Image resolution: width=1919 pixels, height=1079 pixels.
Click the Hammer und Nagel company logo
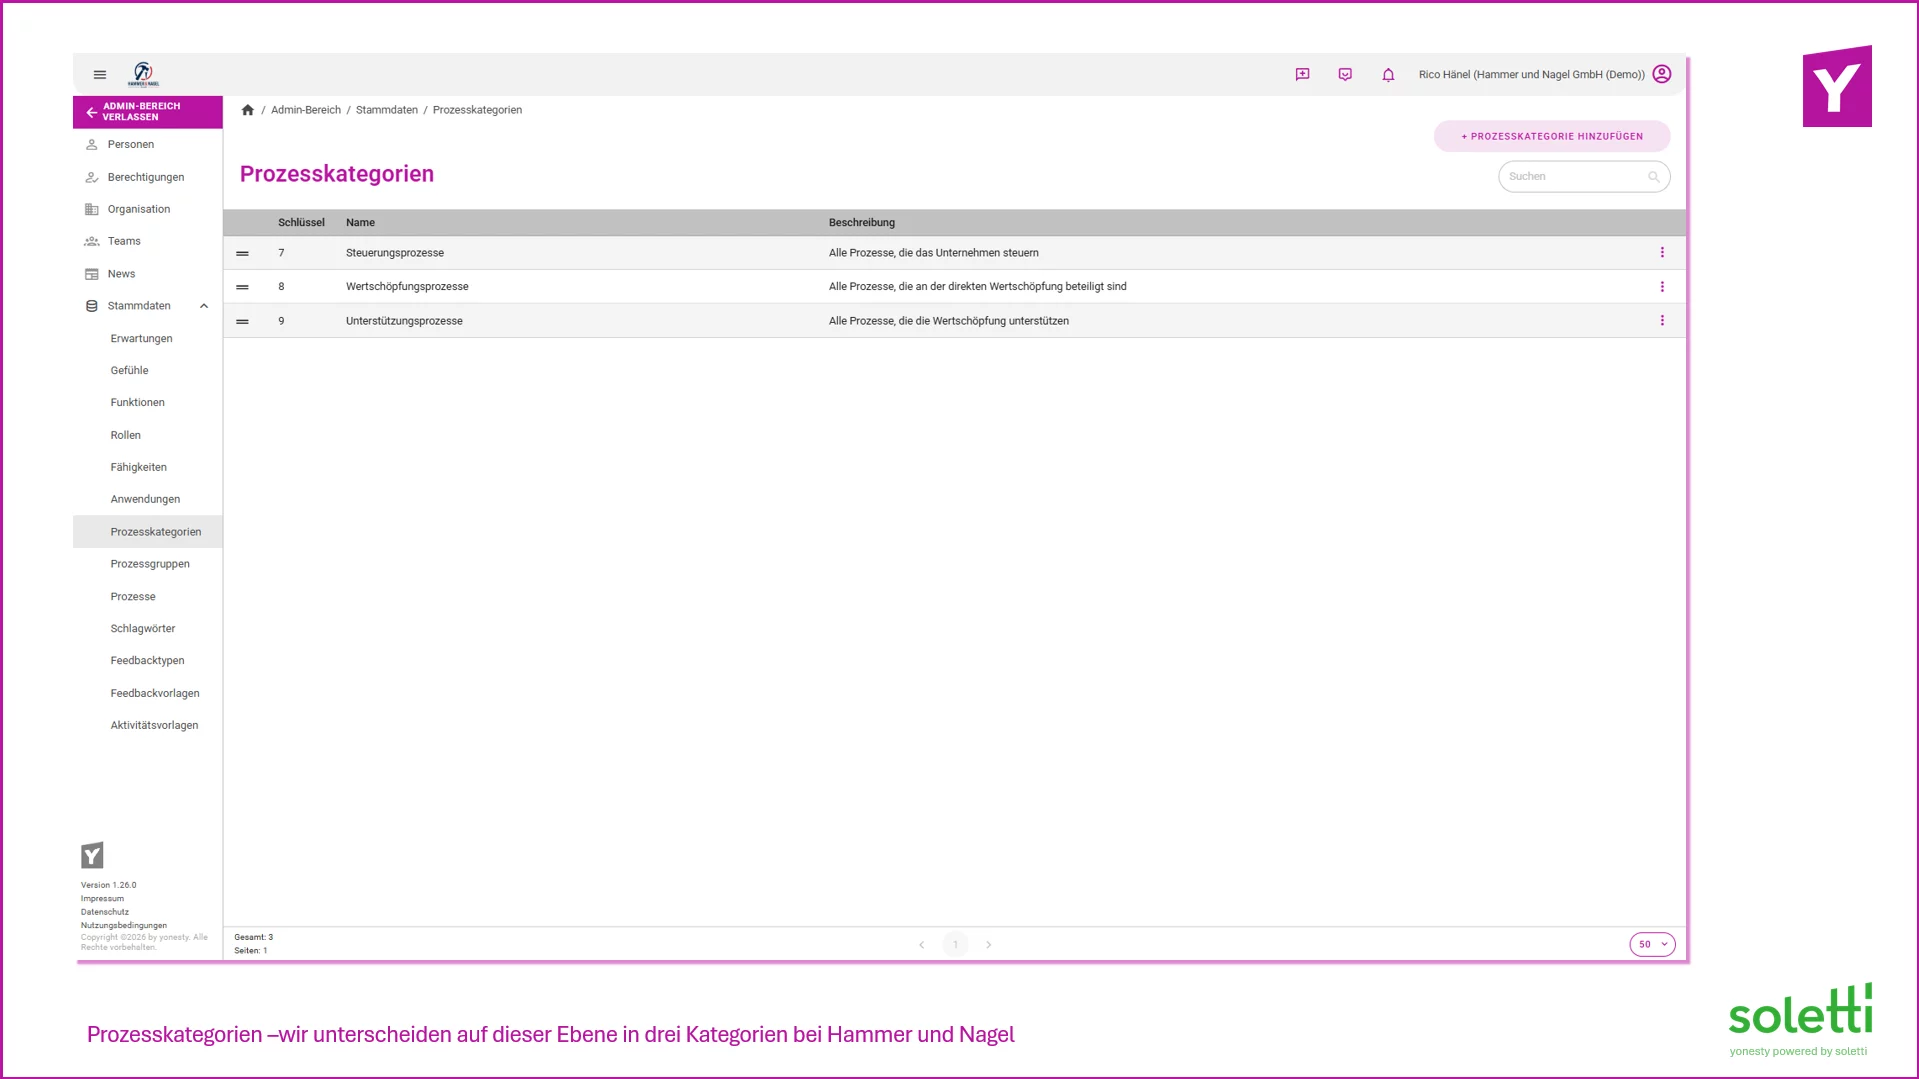(143, 74)
